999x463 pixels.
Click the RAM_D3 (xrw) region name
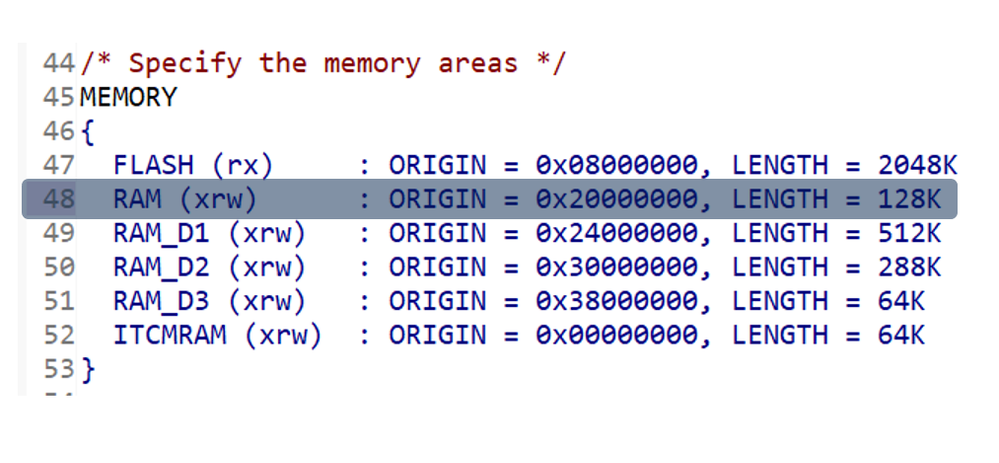click(210, 301)
